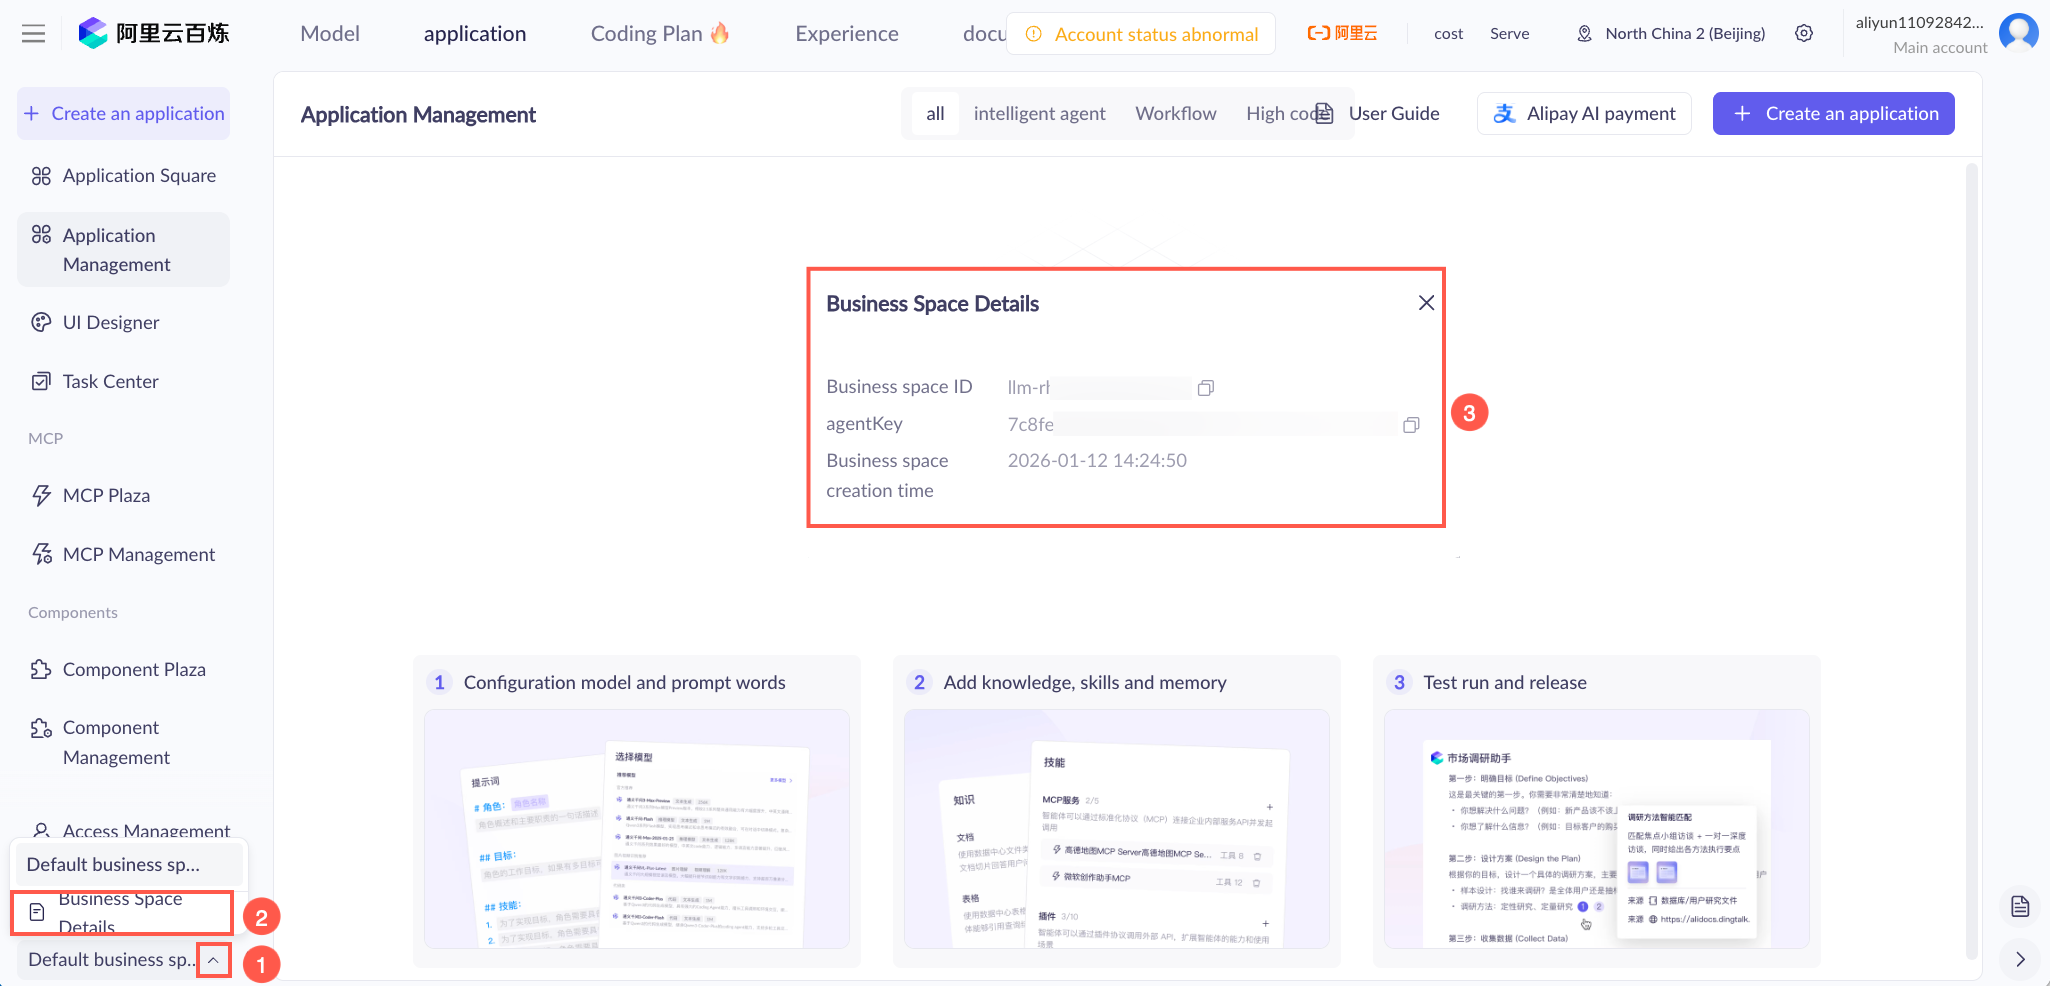Select Application Management sidebar item

point(124,249)
